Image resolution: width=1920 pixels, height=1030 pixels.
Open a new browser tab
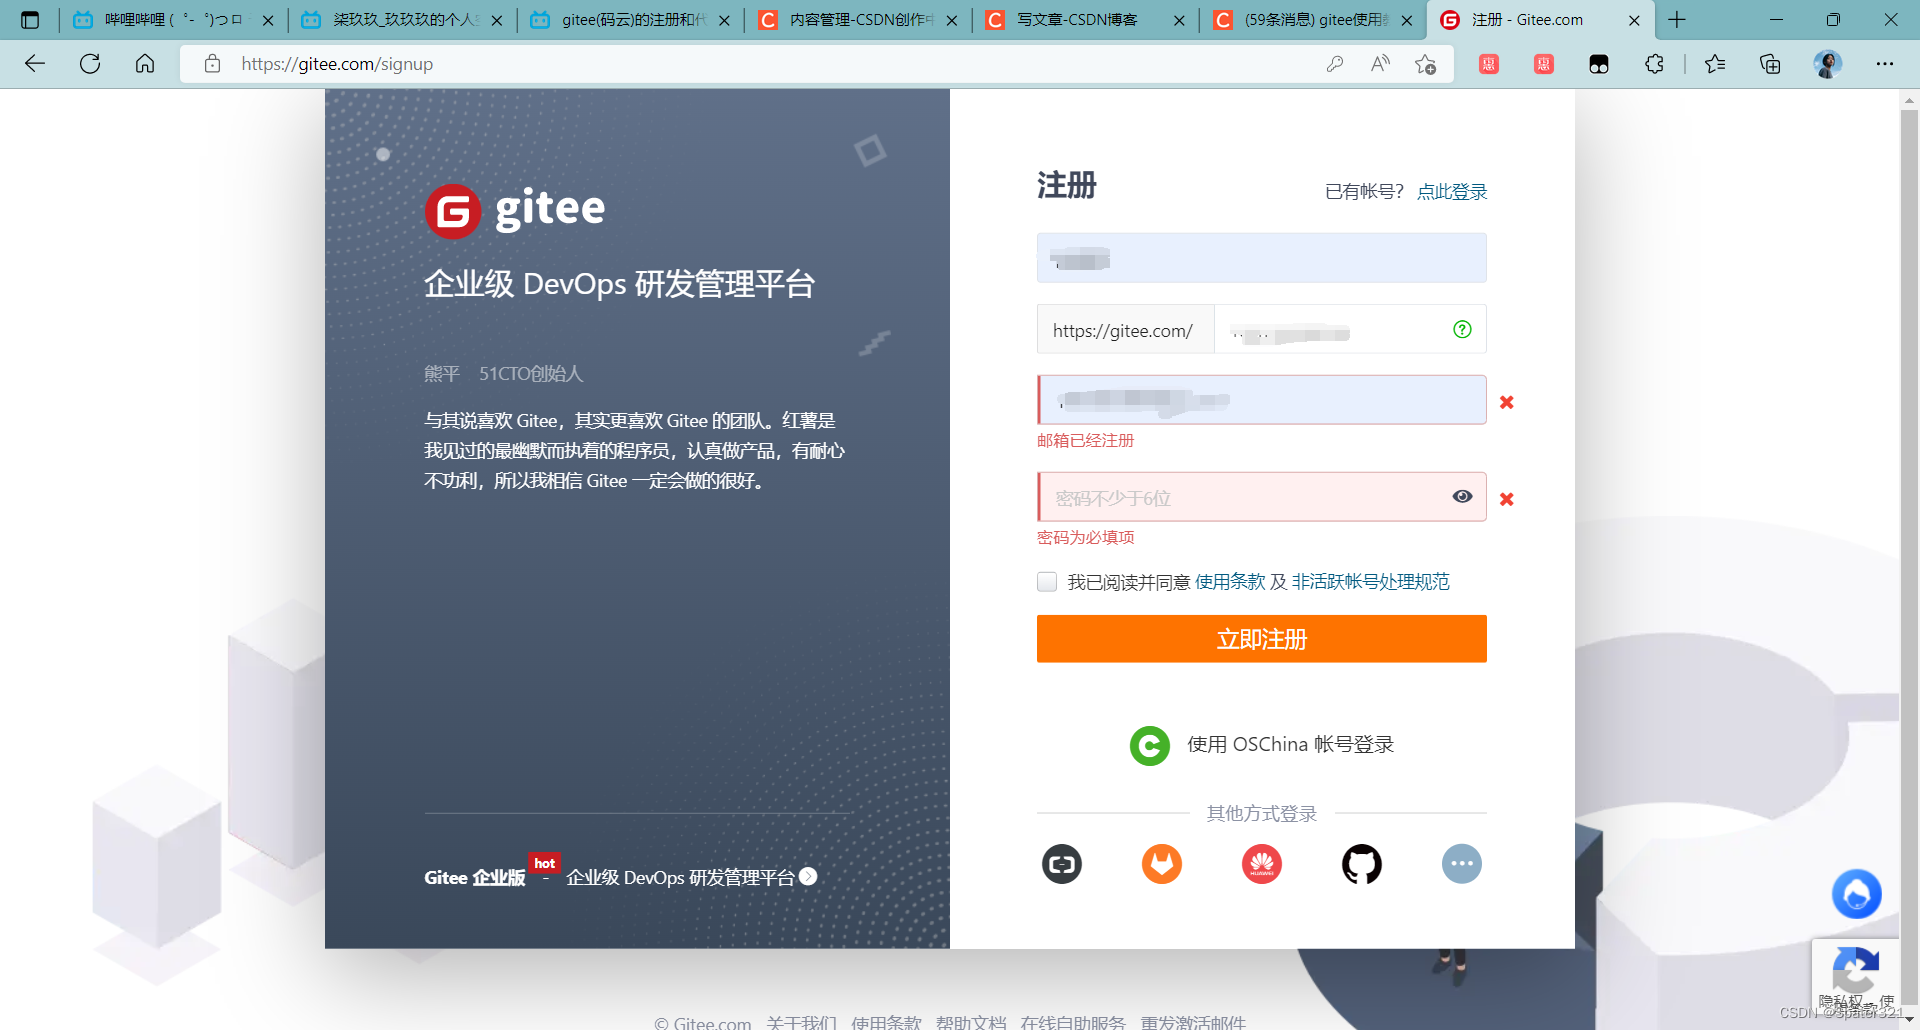[x=1677, y=20]
